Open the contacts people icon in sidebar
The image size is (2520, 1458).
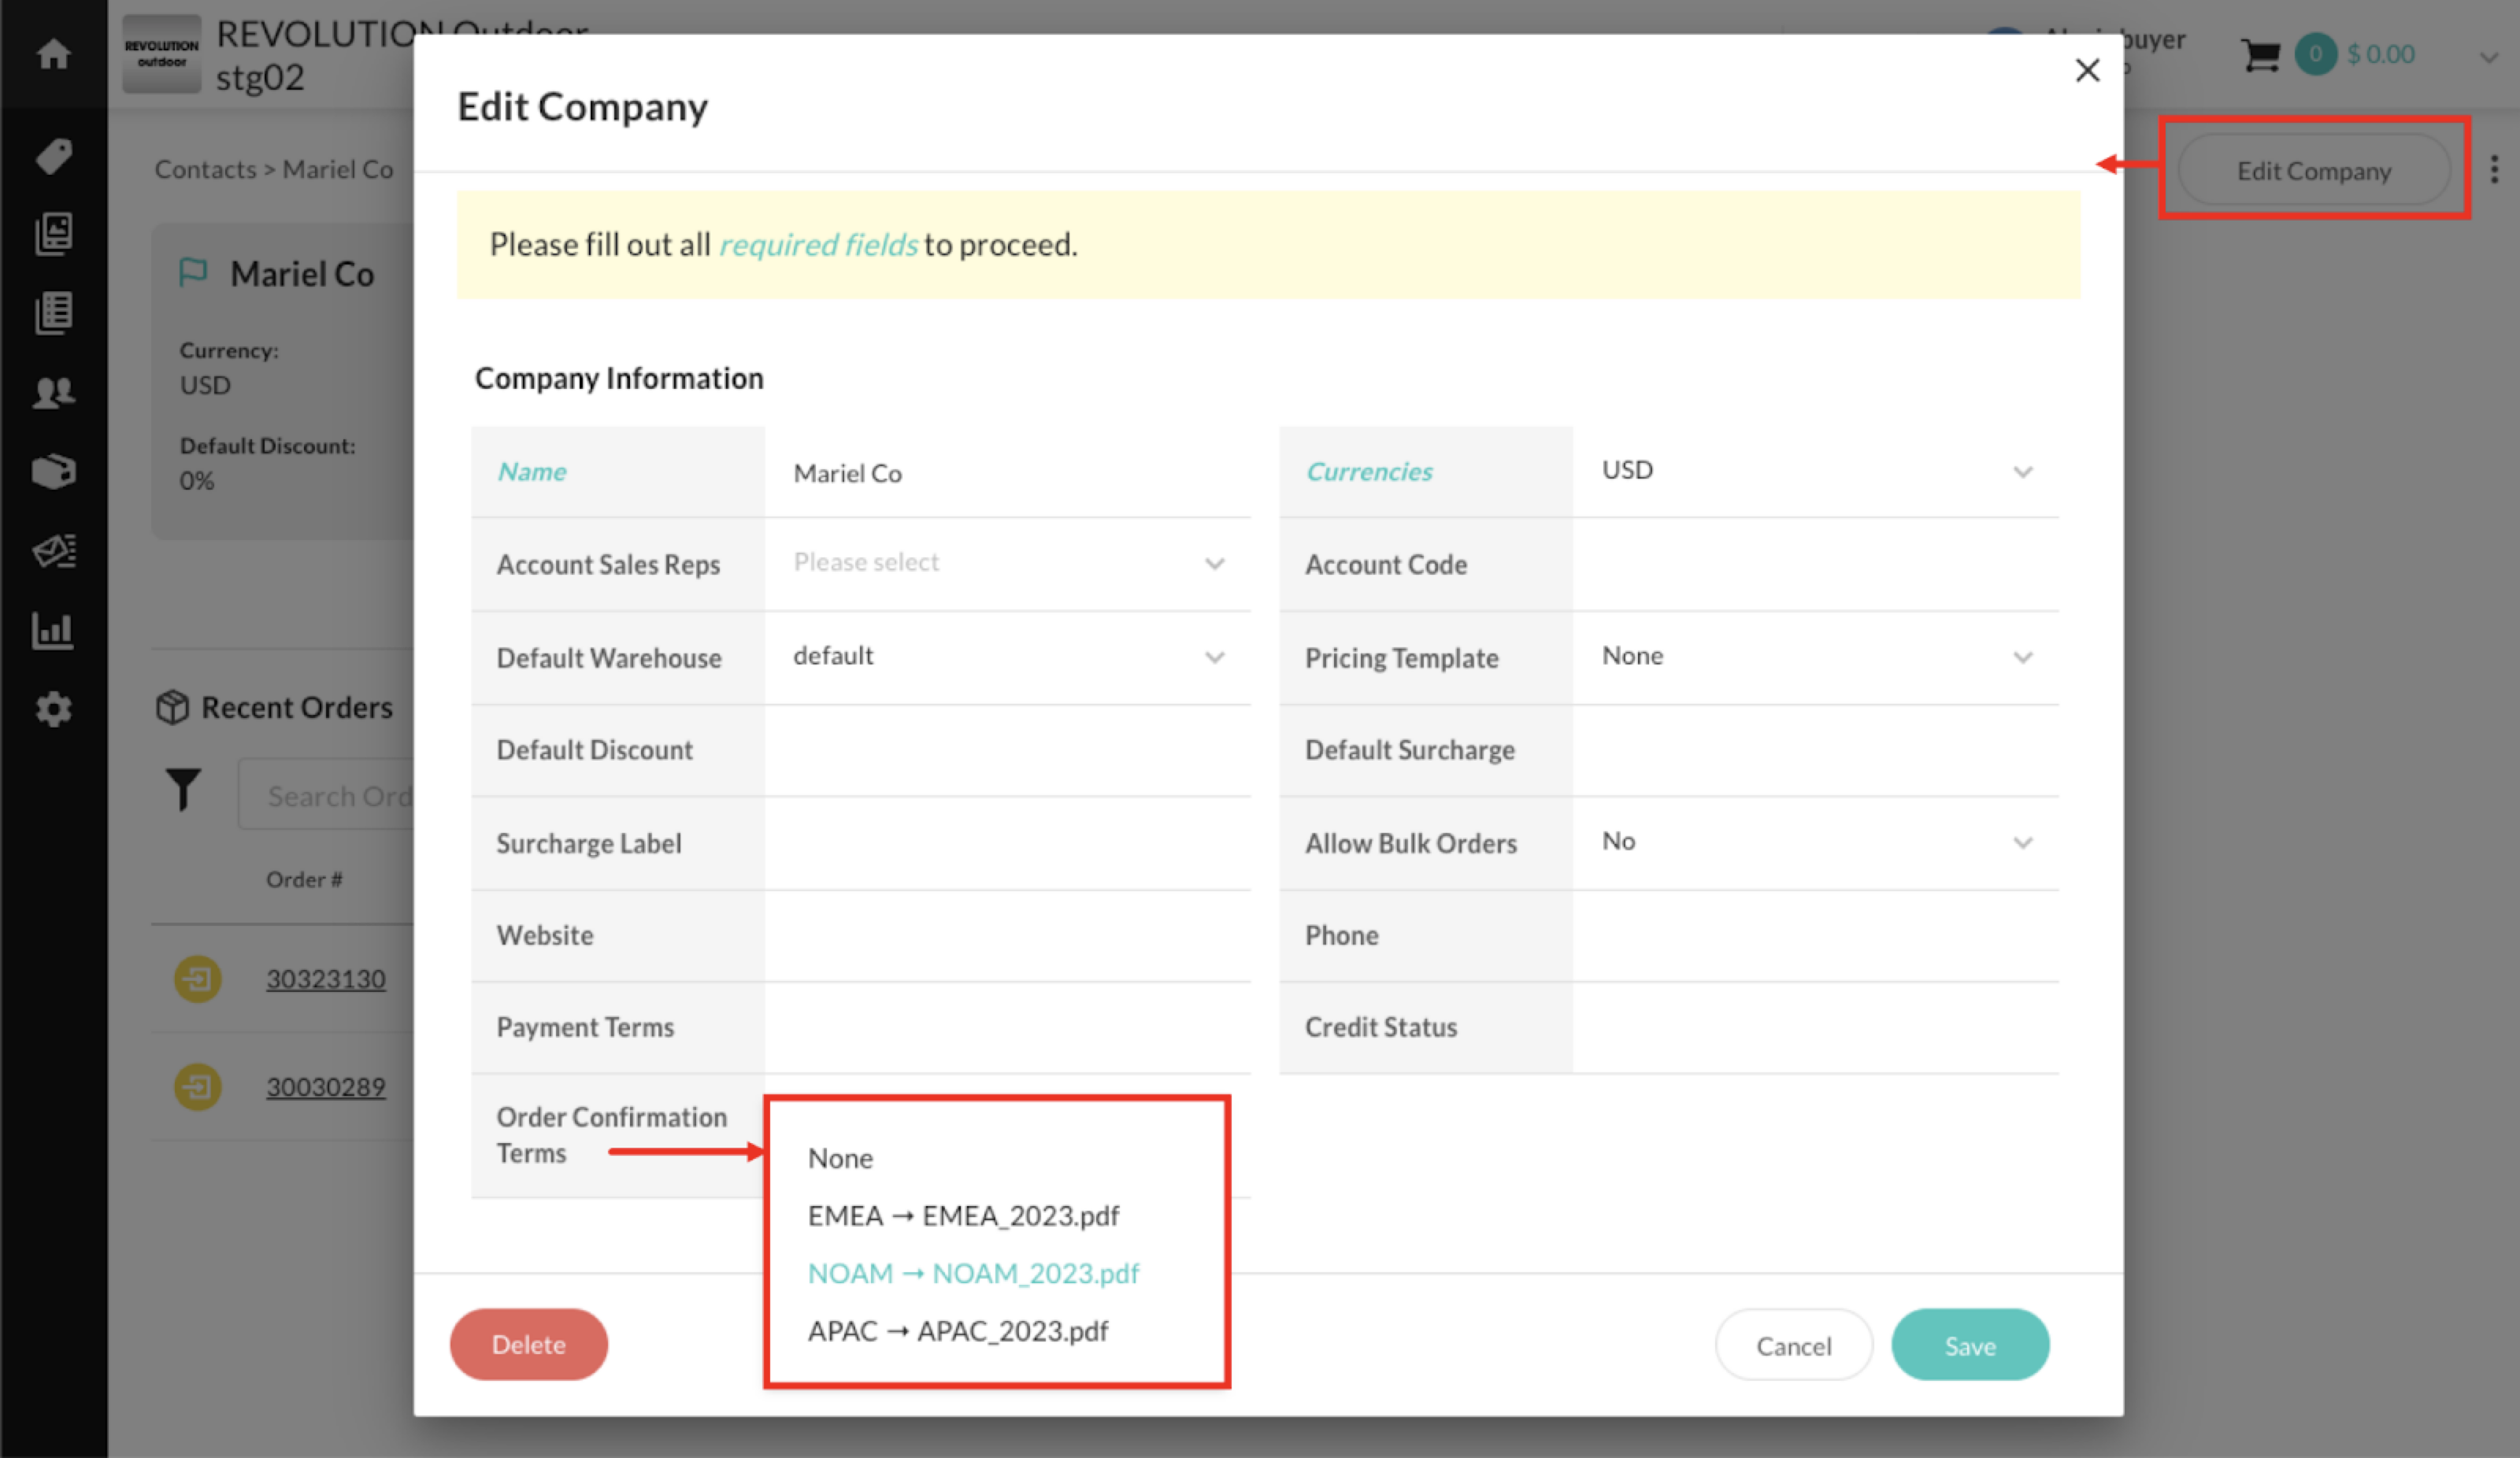pyautogui.click(x=54, y=392)
